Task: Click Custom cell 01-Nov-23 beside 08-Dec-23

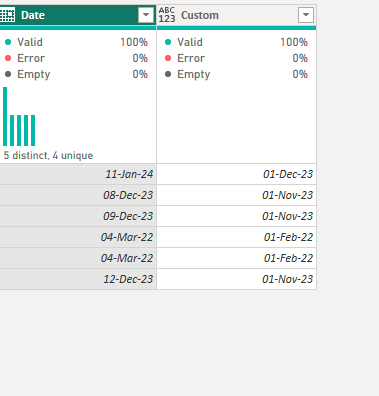Action: (x=236, y=195)
